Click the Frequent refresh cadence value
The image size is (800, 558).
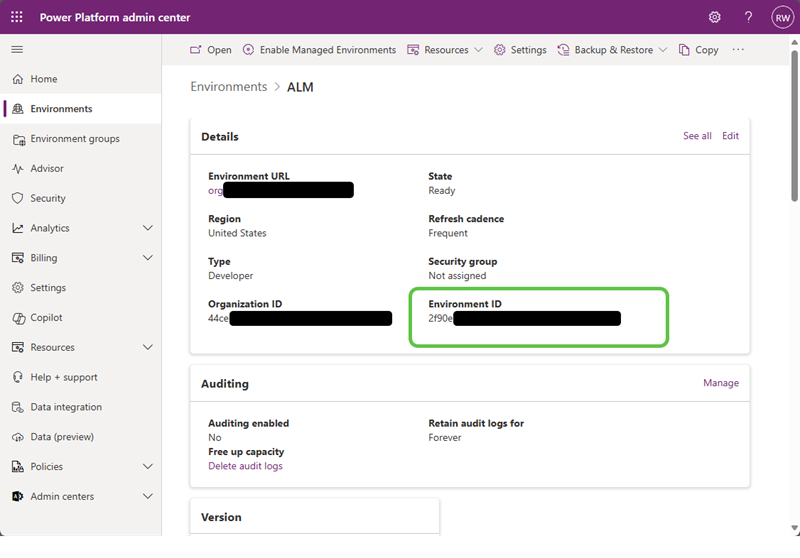point(448,233)
